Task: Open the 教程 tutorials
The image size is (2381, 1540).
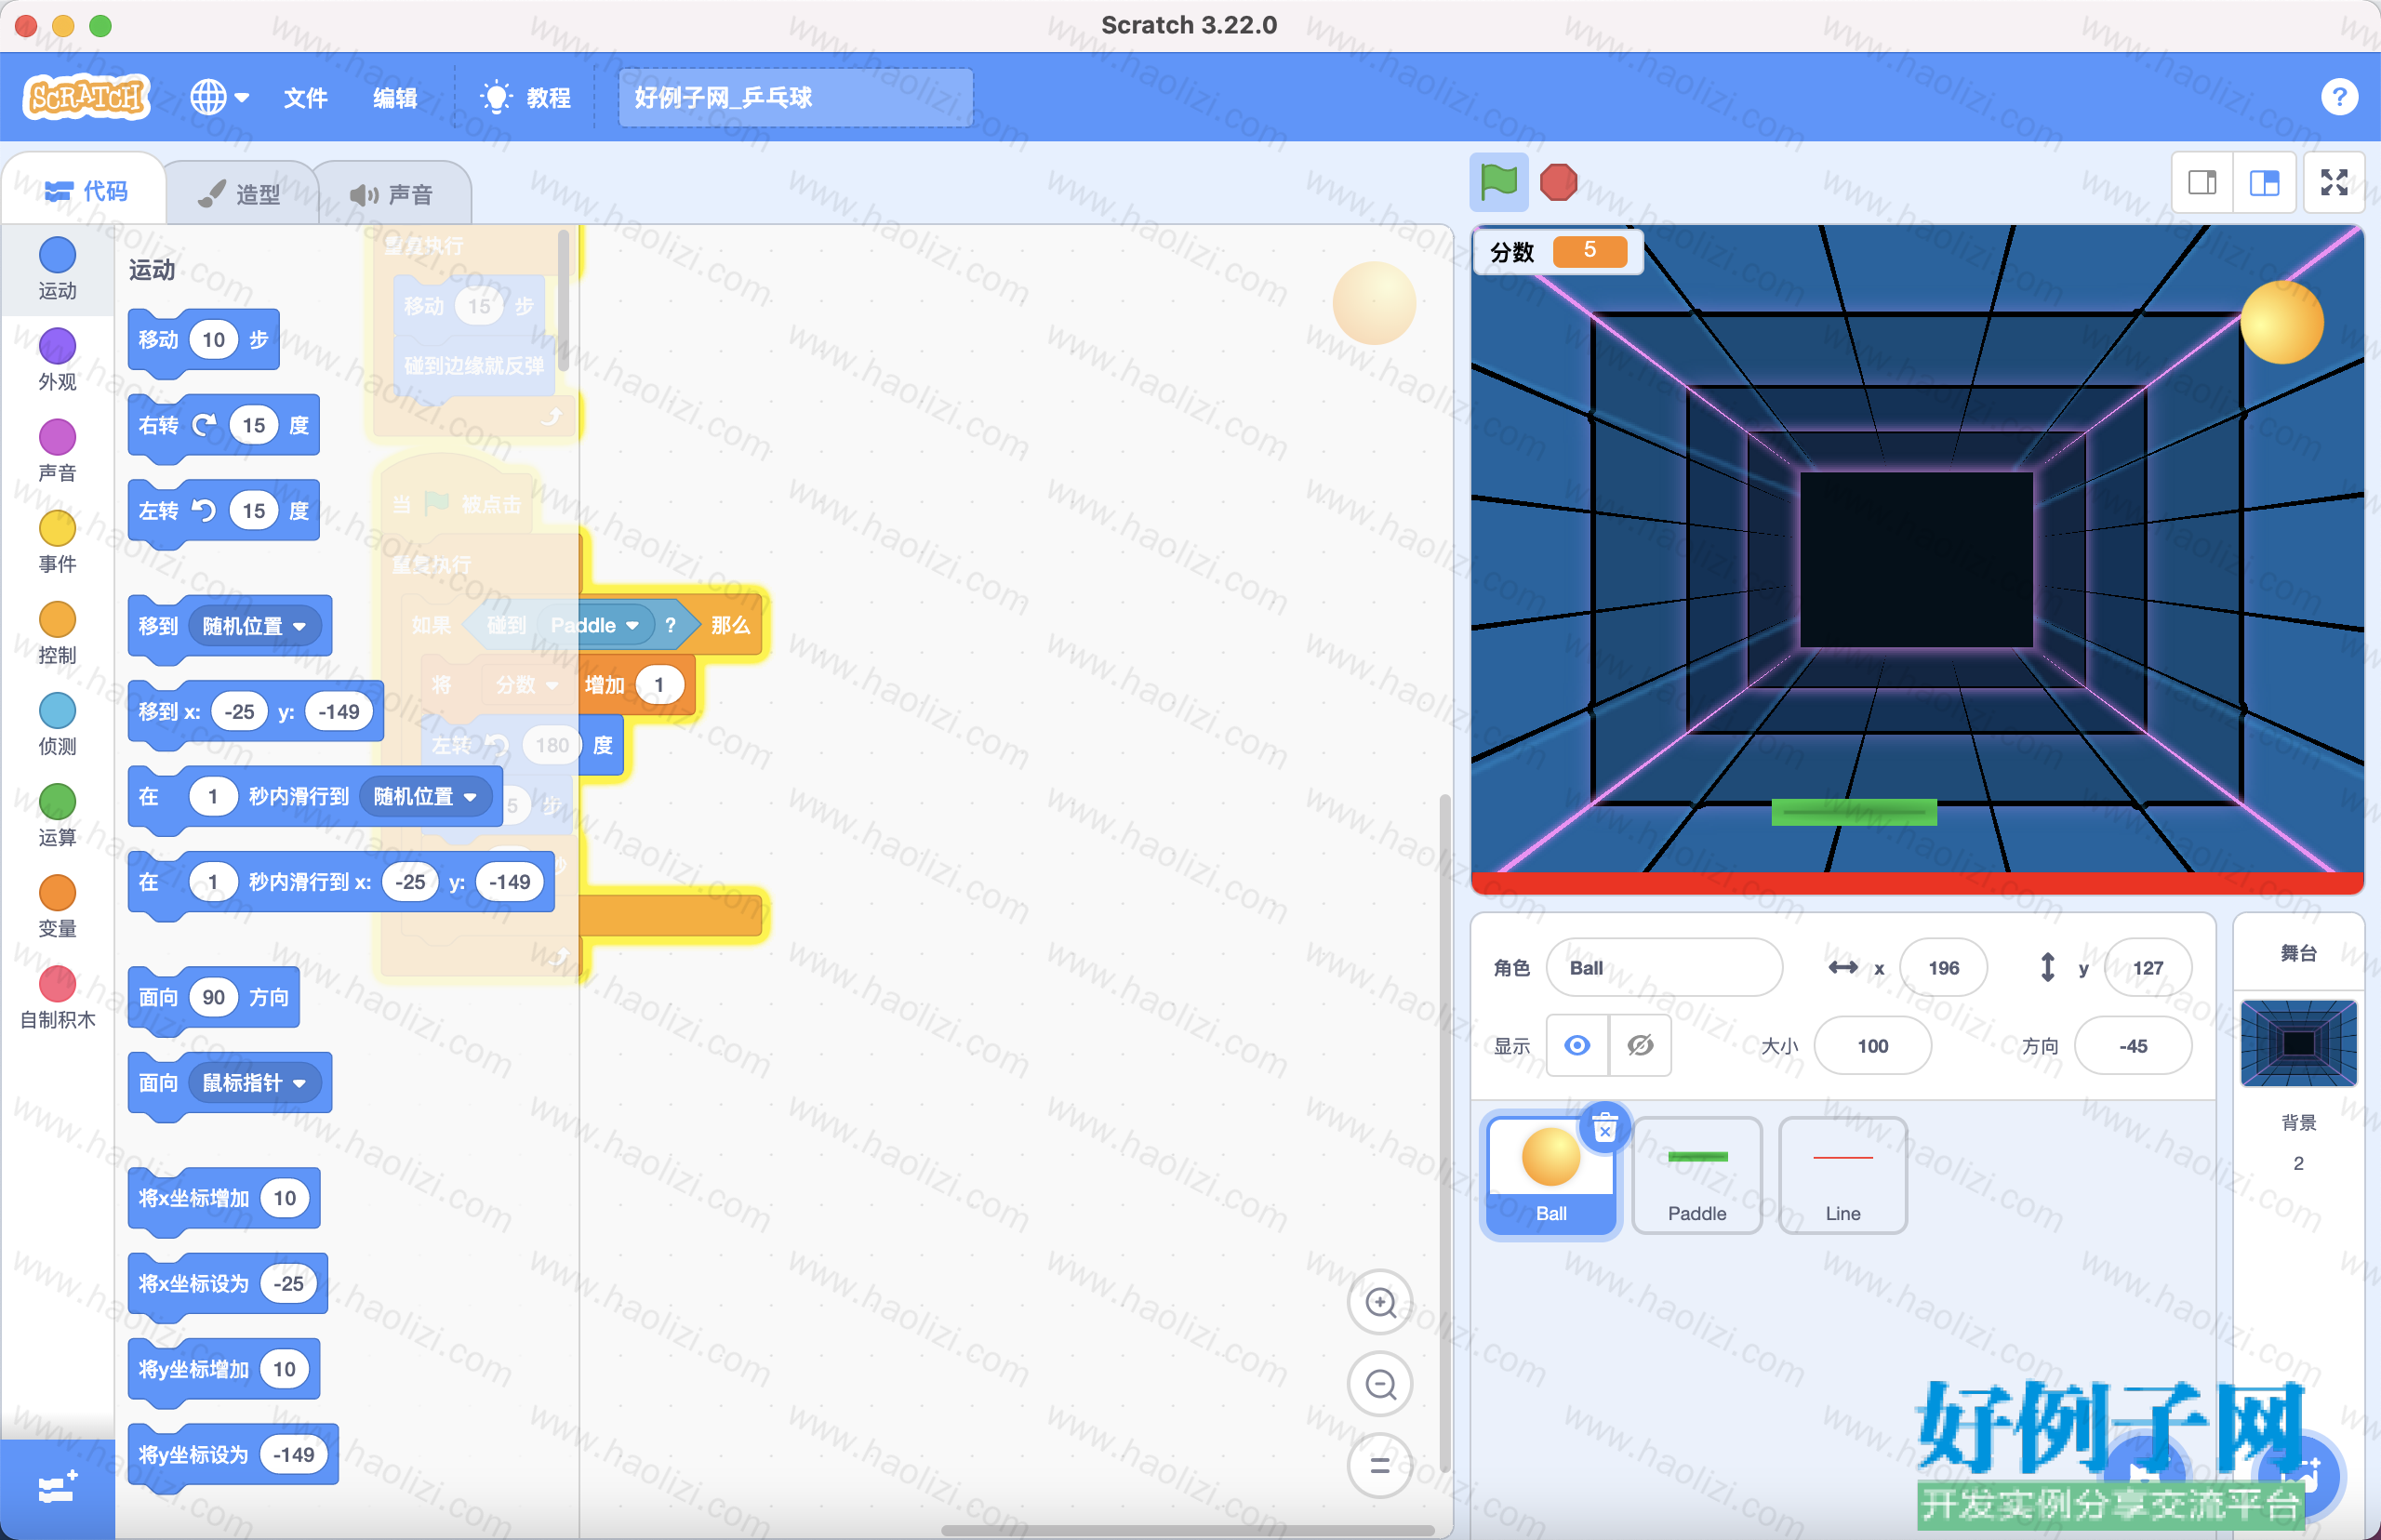Action: 526,97
